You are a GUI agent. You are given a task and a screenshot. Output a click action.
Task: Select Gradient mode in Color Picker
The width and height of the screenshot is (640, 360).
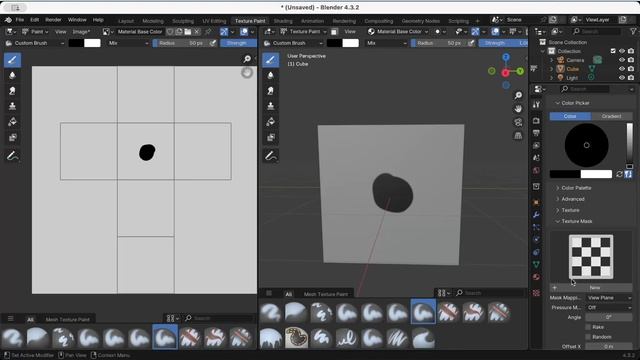point(611,116)
